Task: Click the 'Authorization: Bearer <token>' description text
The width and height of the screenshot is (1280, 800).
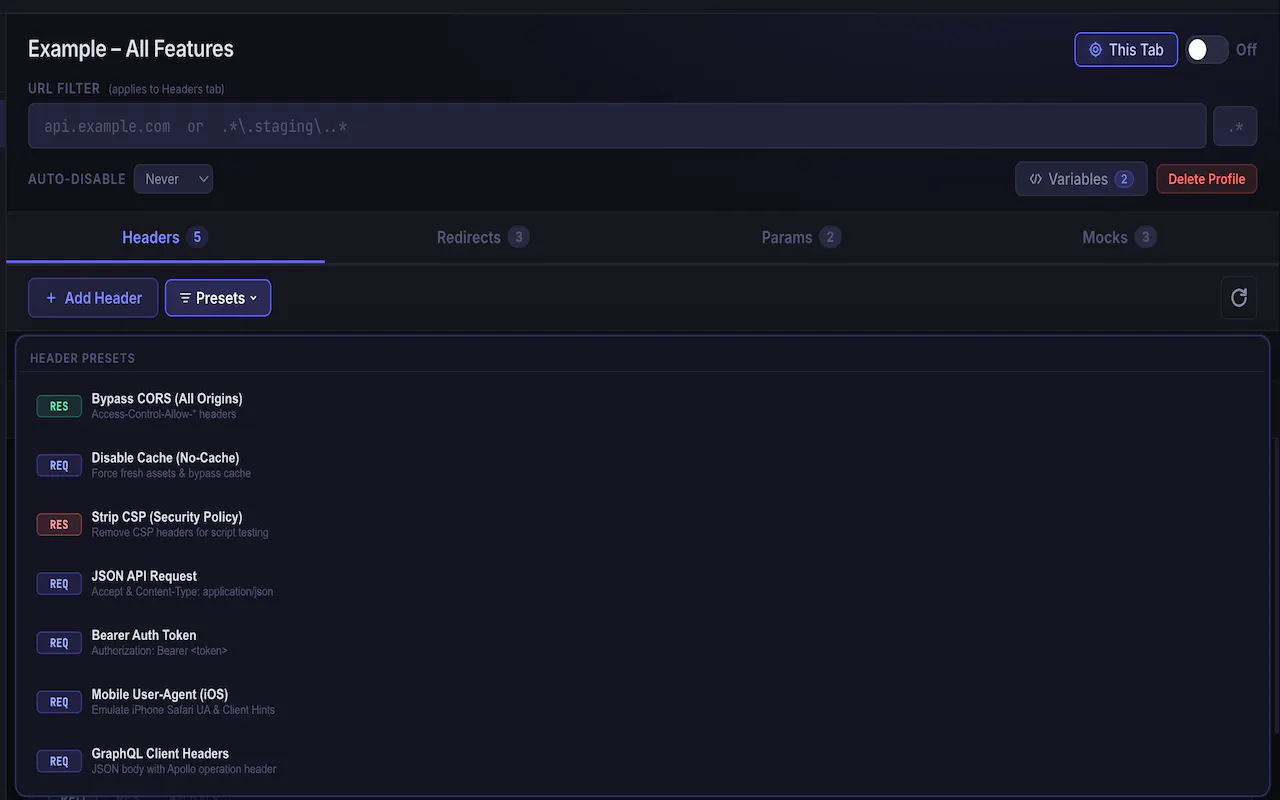Action: pyautogui.click(x=160, y=651)
